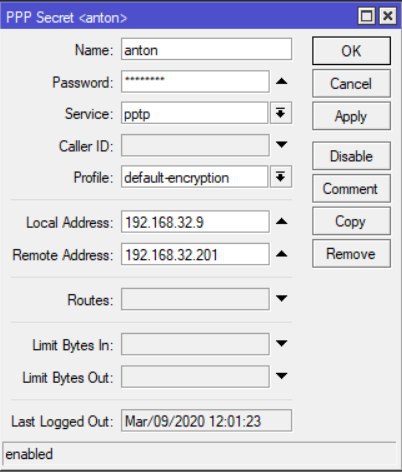Image resolution: width=402 pixels, height=473 pixels.
Task: Click the enabled status text
Action: 29,454
